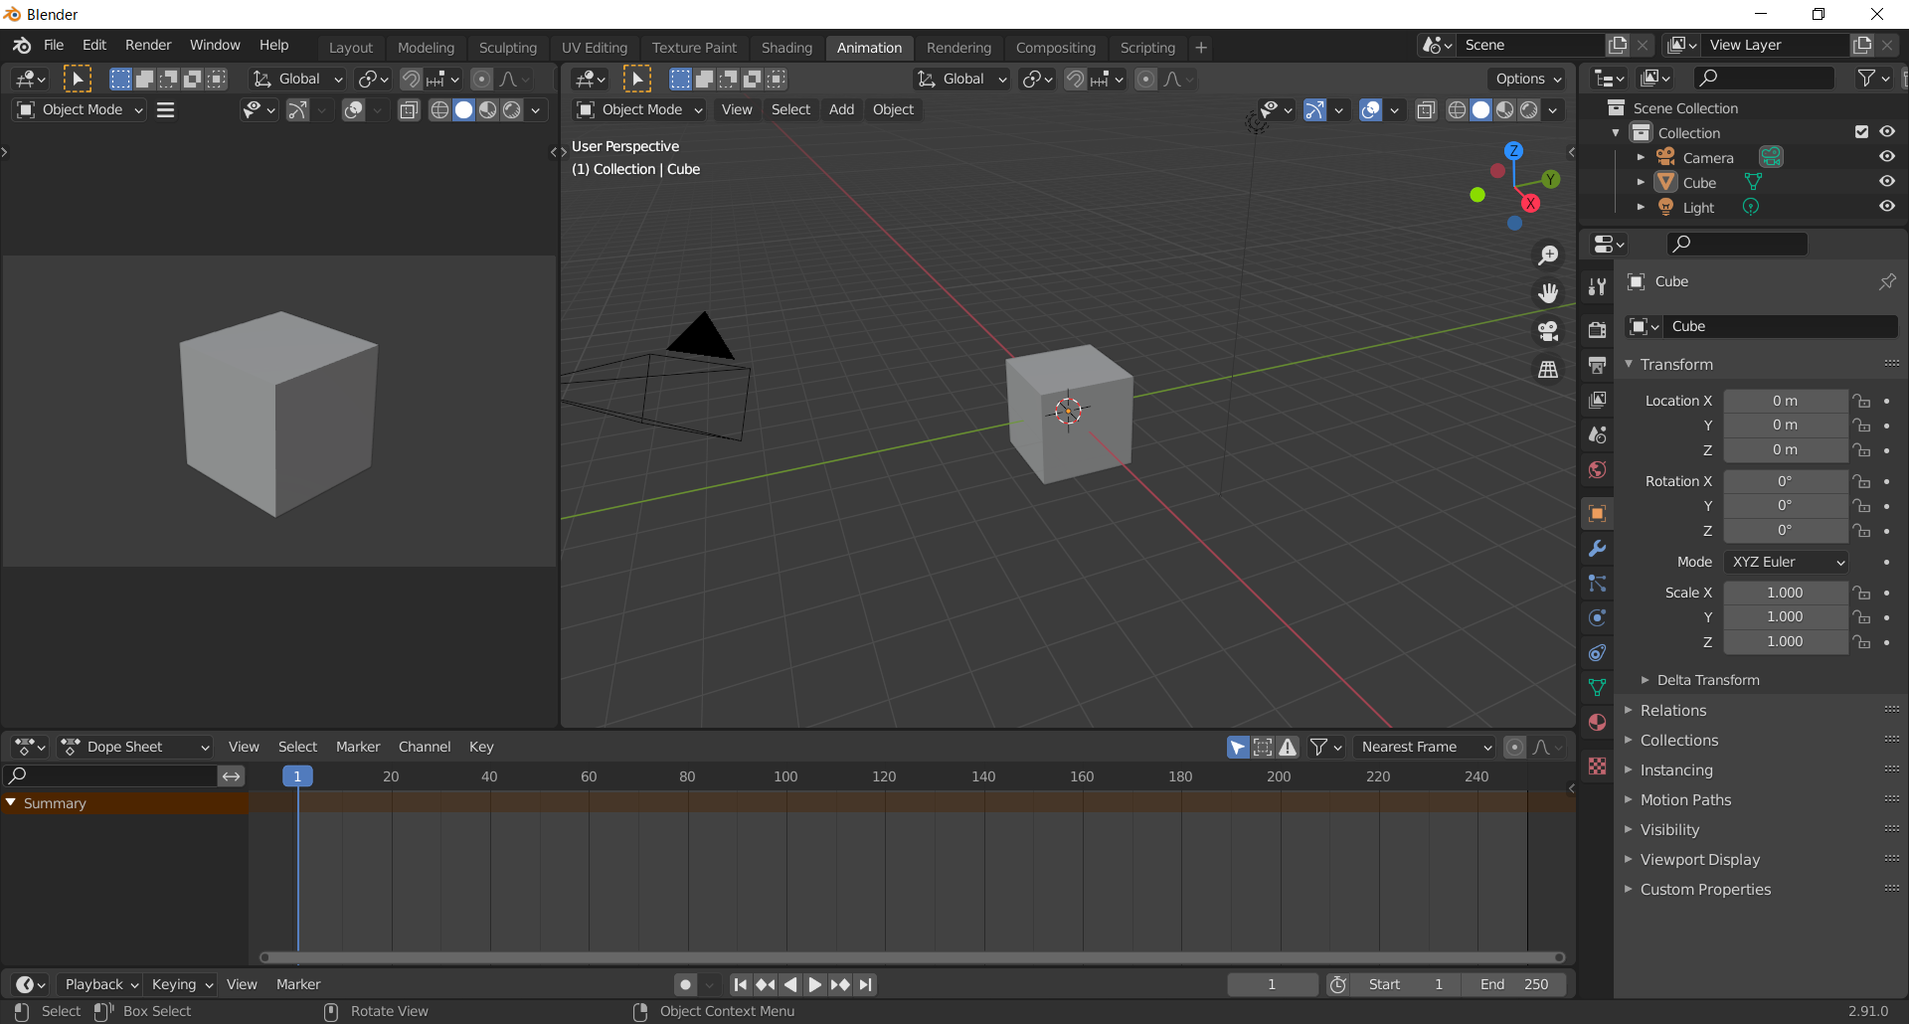Uncheck the Collection exclude checkbox
Viewport: 1909px width, 1024px height.
(1861, 132)
